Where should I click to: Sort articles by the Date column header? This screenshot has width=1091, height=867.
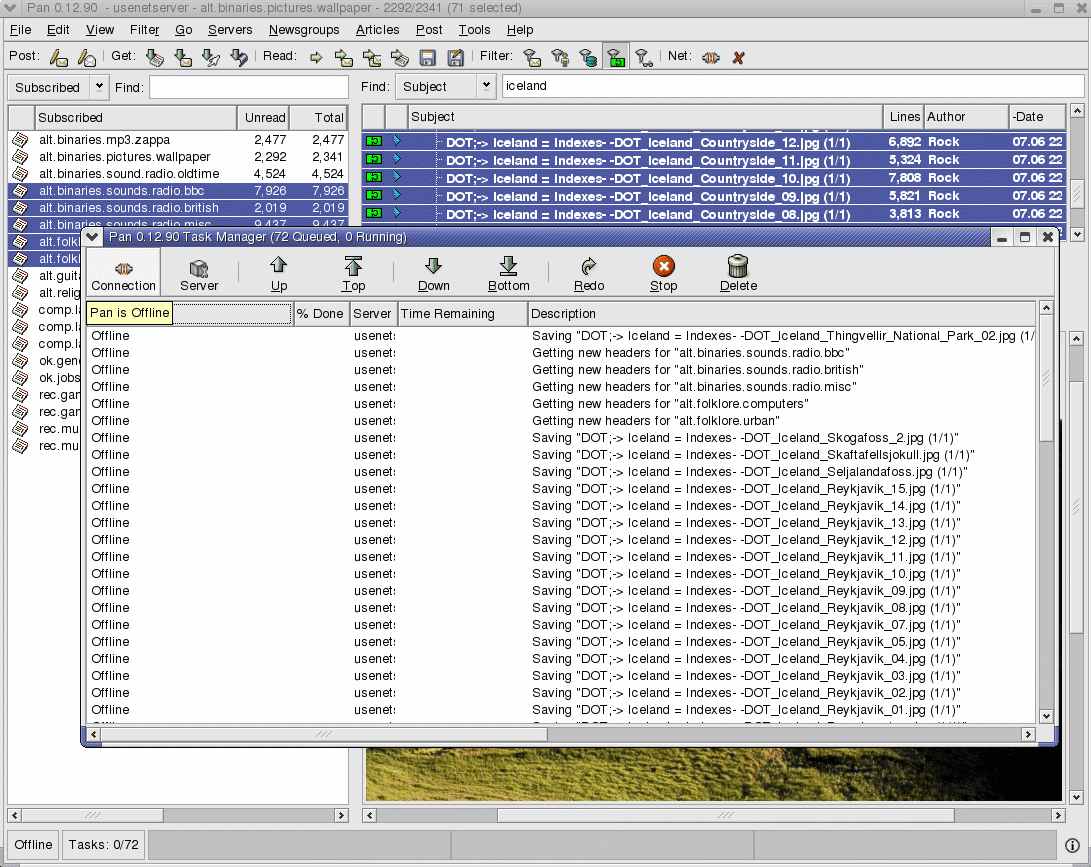(1037, 117)
